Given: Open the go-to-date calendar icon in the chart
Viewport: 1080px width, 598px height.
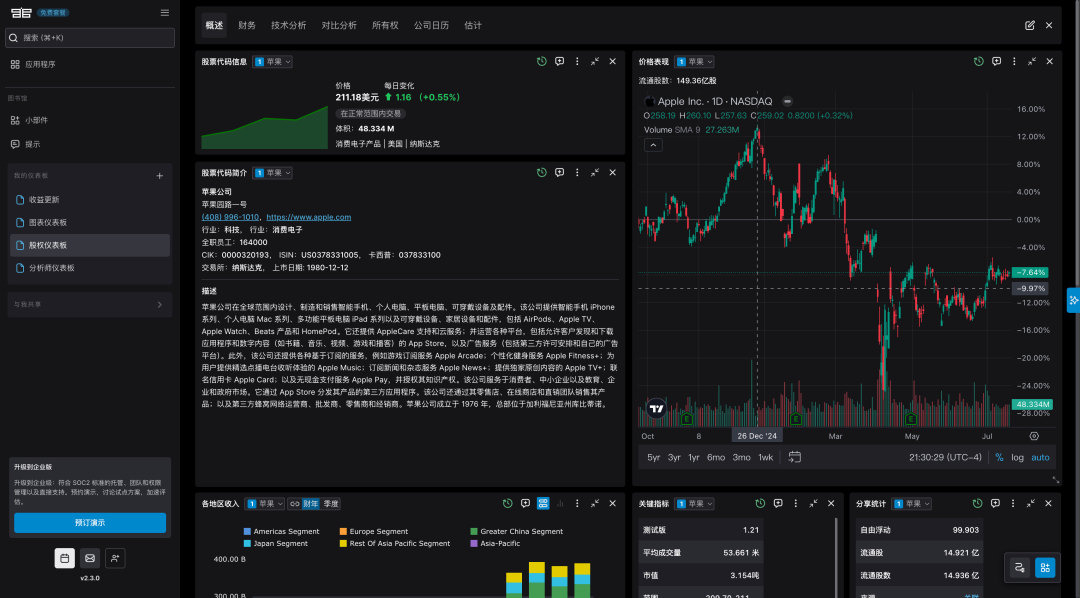Looking at the screenshot, I should [794, 457].
